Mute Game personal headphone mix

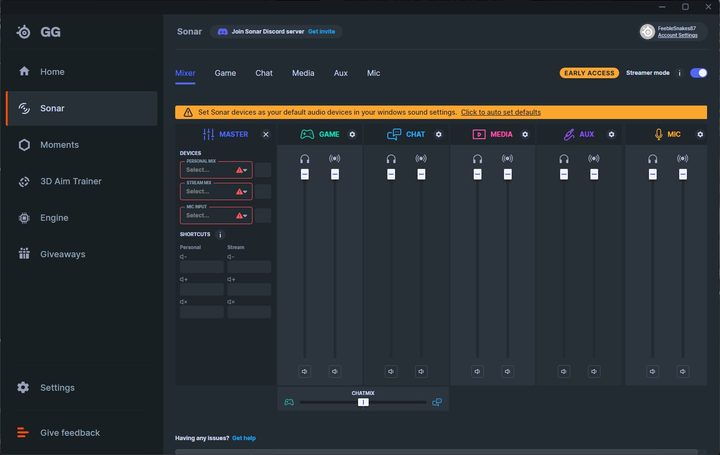[304, 371]
